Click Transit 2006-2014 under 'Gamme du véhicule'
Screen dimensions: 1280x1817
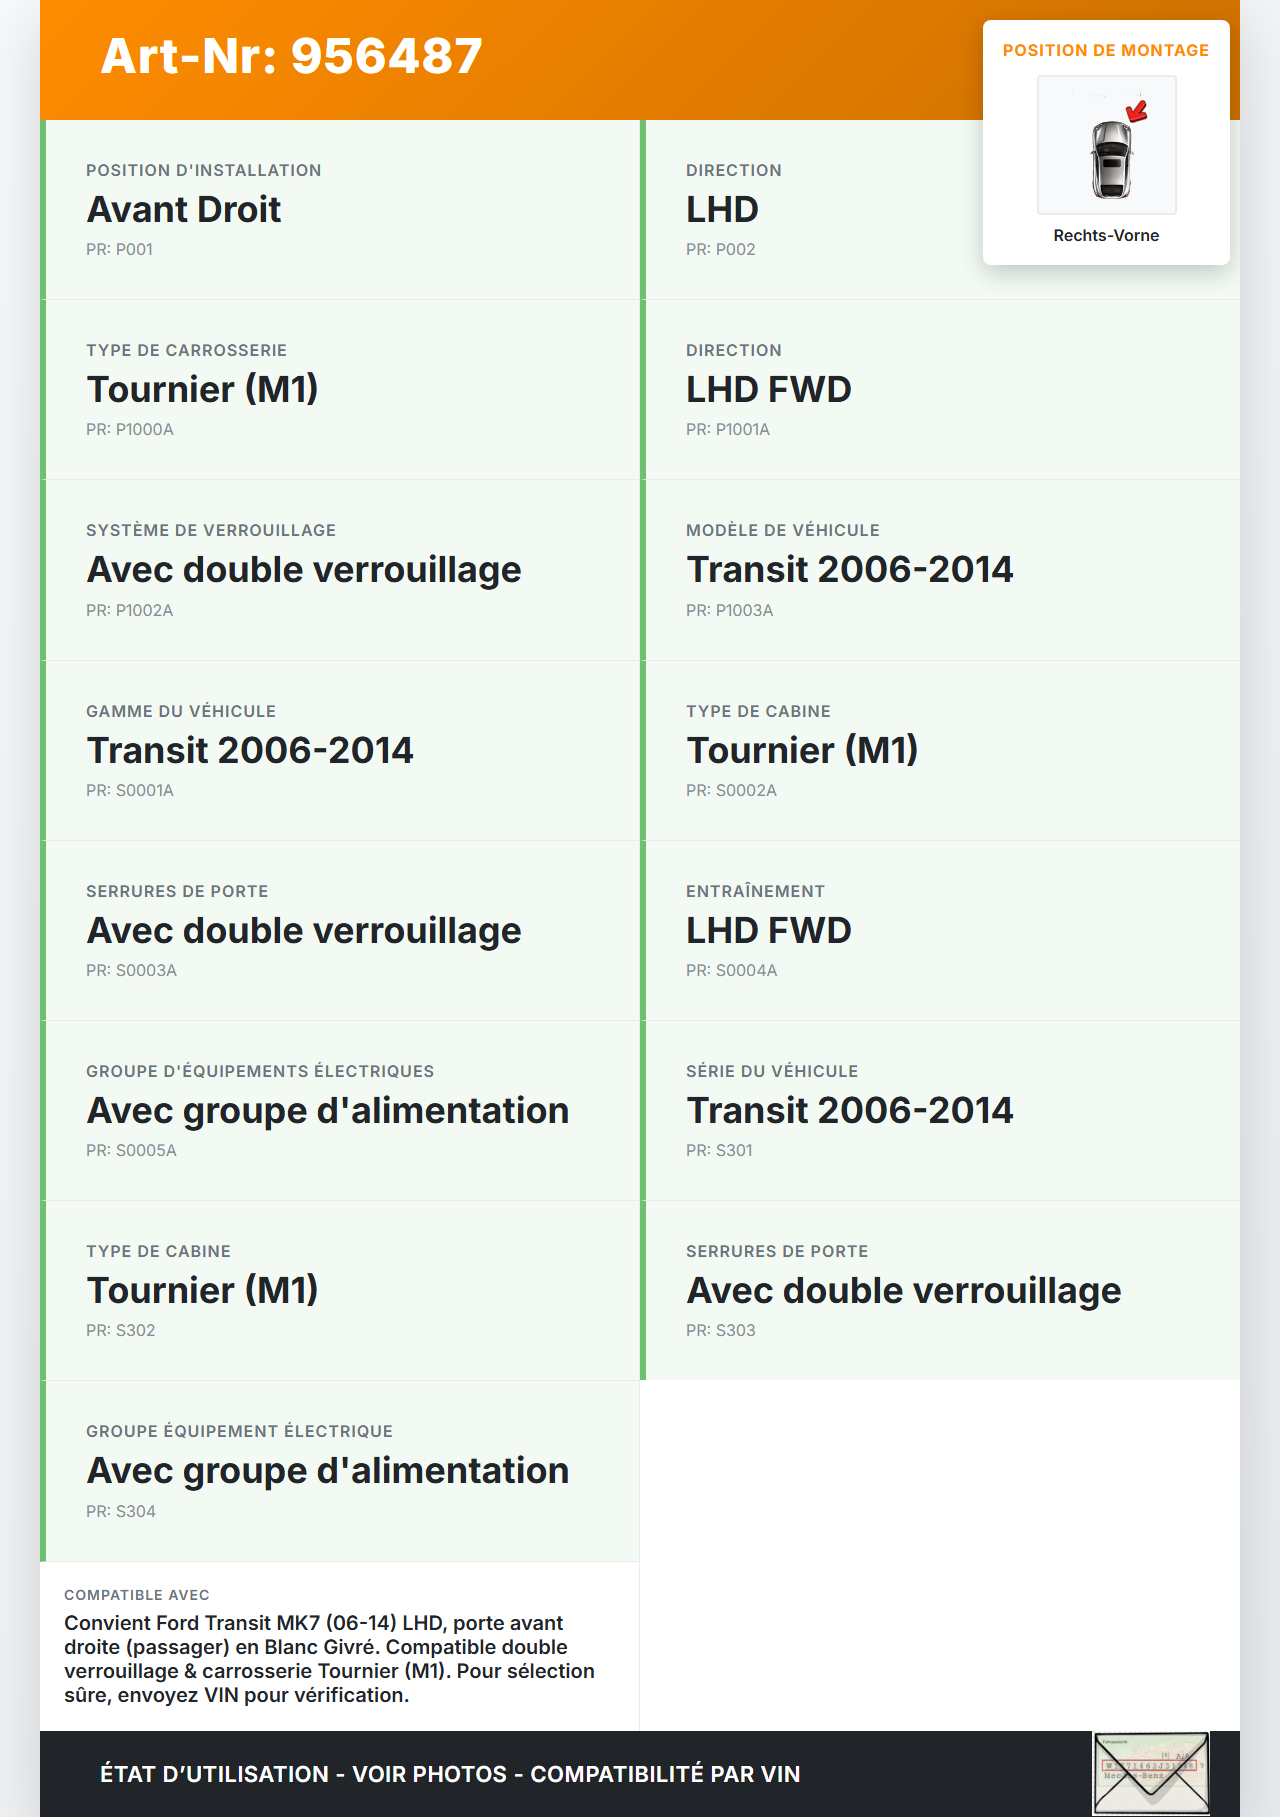pyautogui.click(x=250, y=751)
